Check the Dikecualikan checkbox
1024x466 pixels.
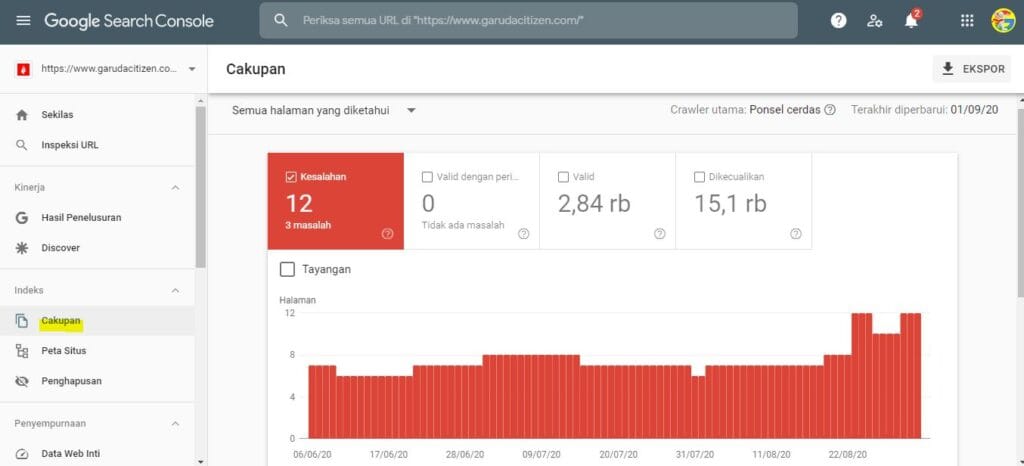click(699, 177)
